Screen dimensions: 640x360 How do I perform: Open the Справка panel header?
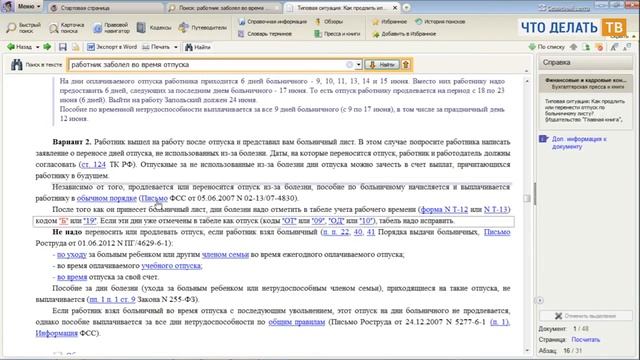point(585,62)
